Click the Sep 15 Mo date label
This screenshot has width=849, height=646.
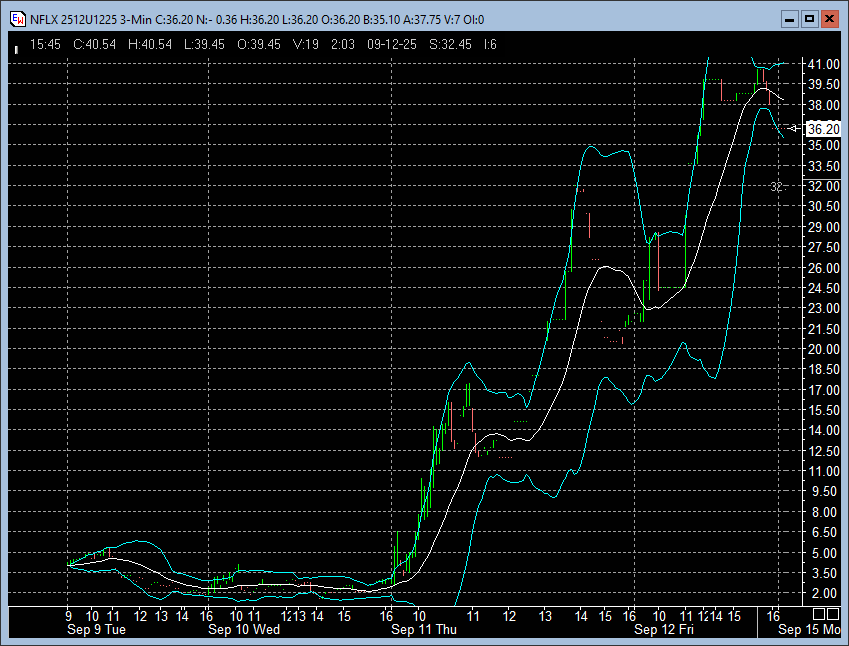(809, 629)
